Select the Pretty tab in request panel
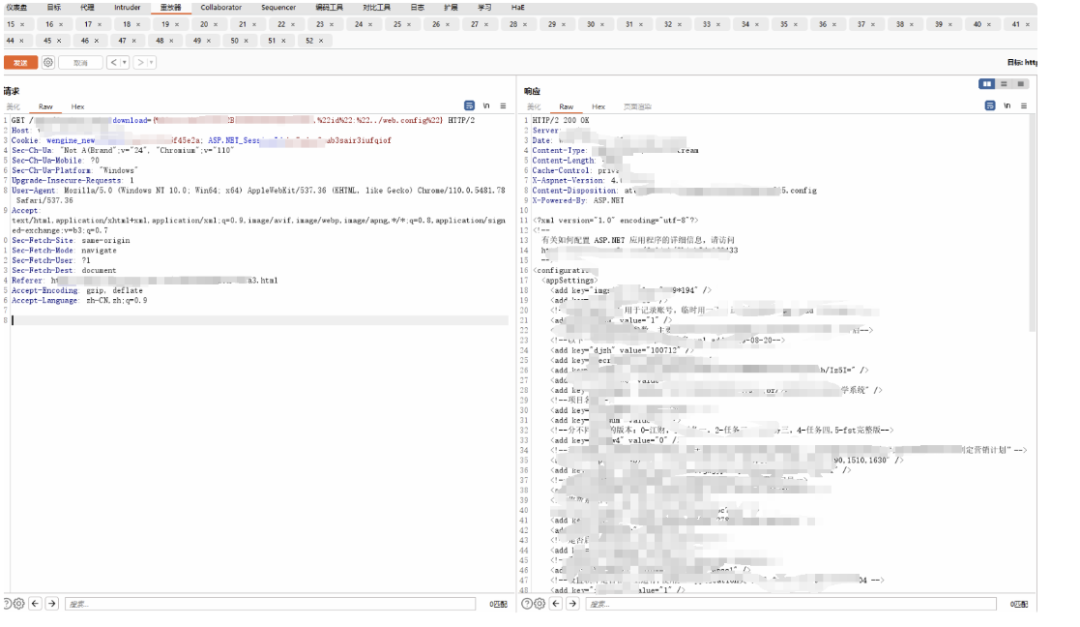Image resolution: width=1080 pixels, height=627 pixels. click(x=14, y=107)
